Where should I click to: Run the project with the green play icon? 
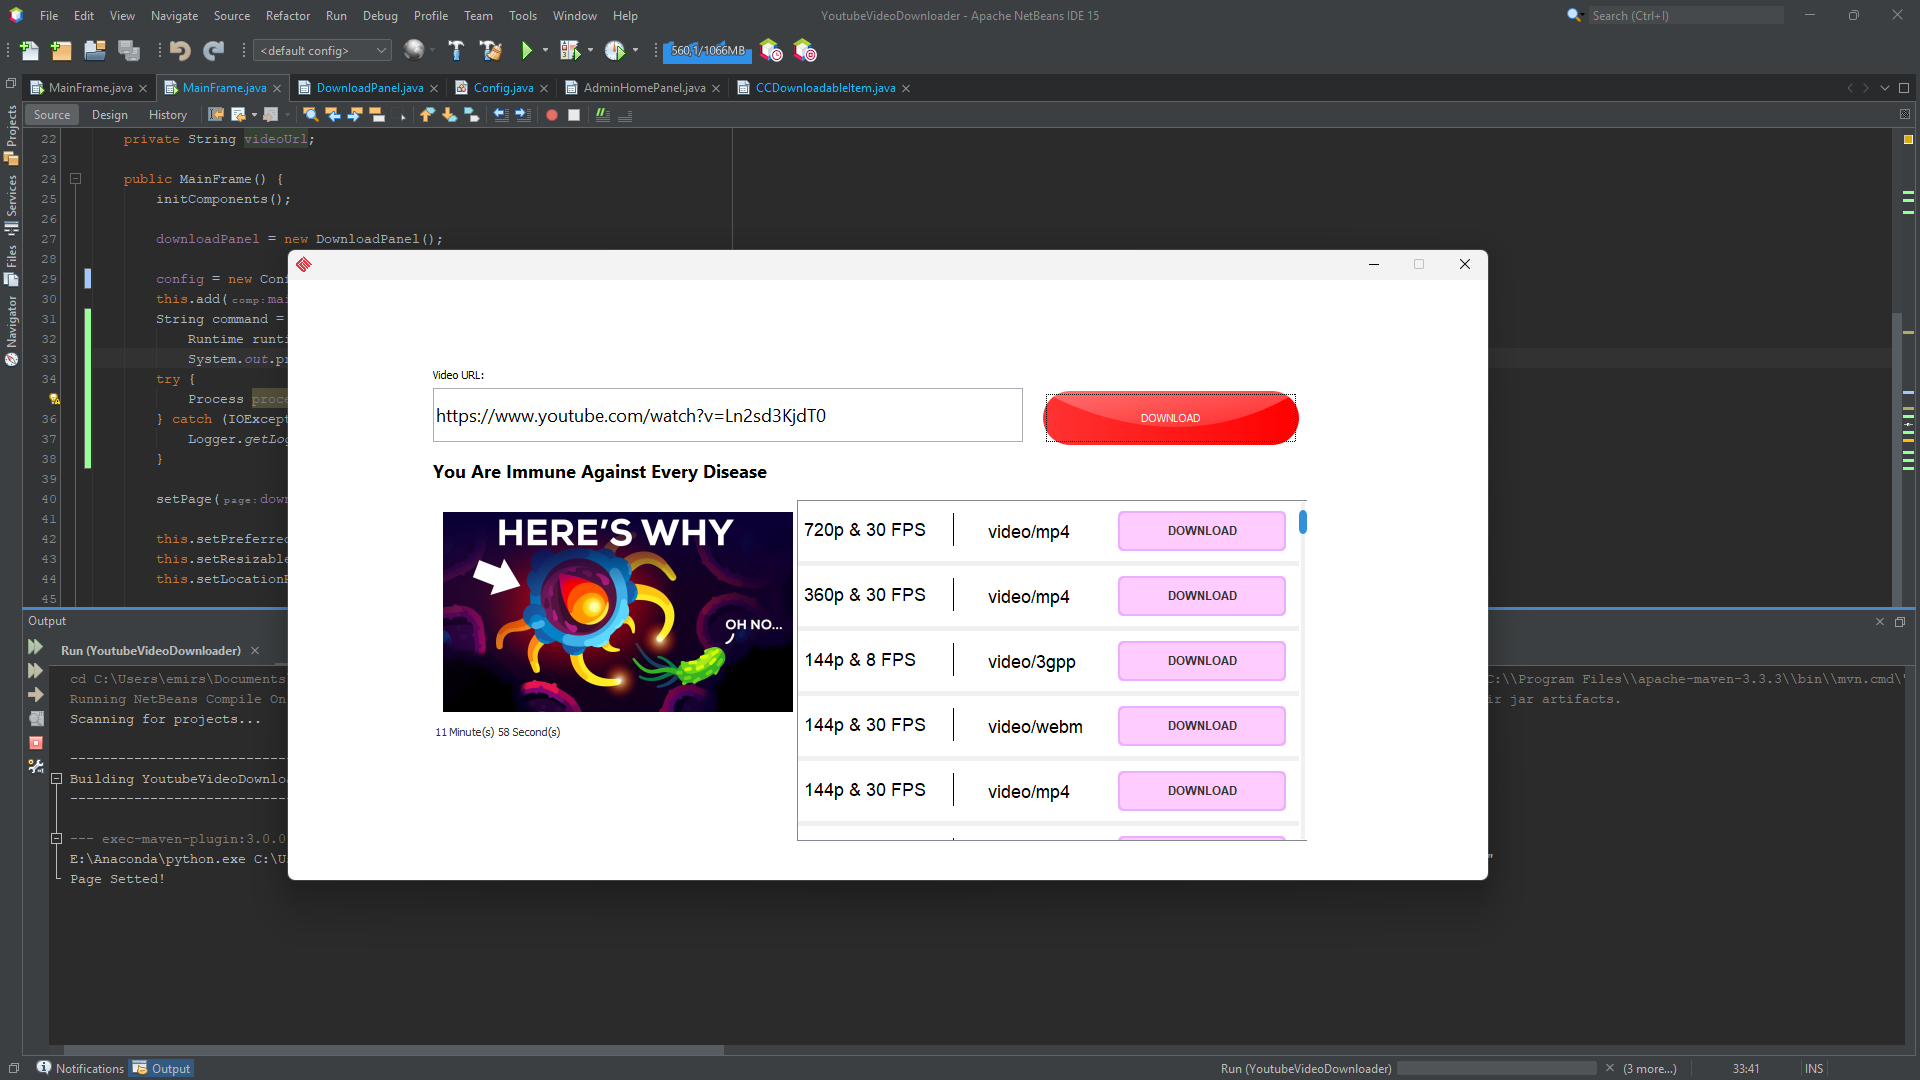click(526, 50)
